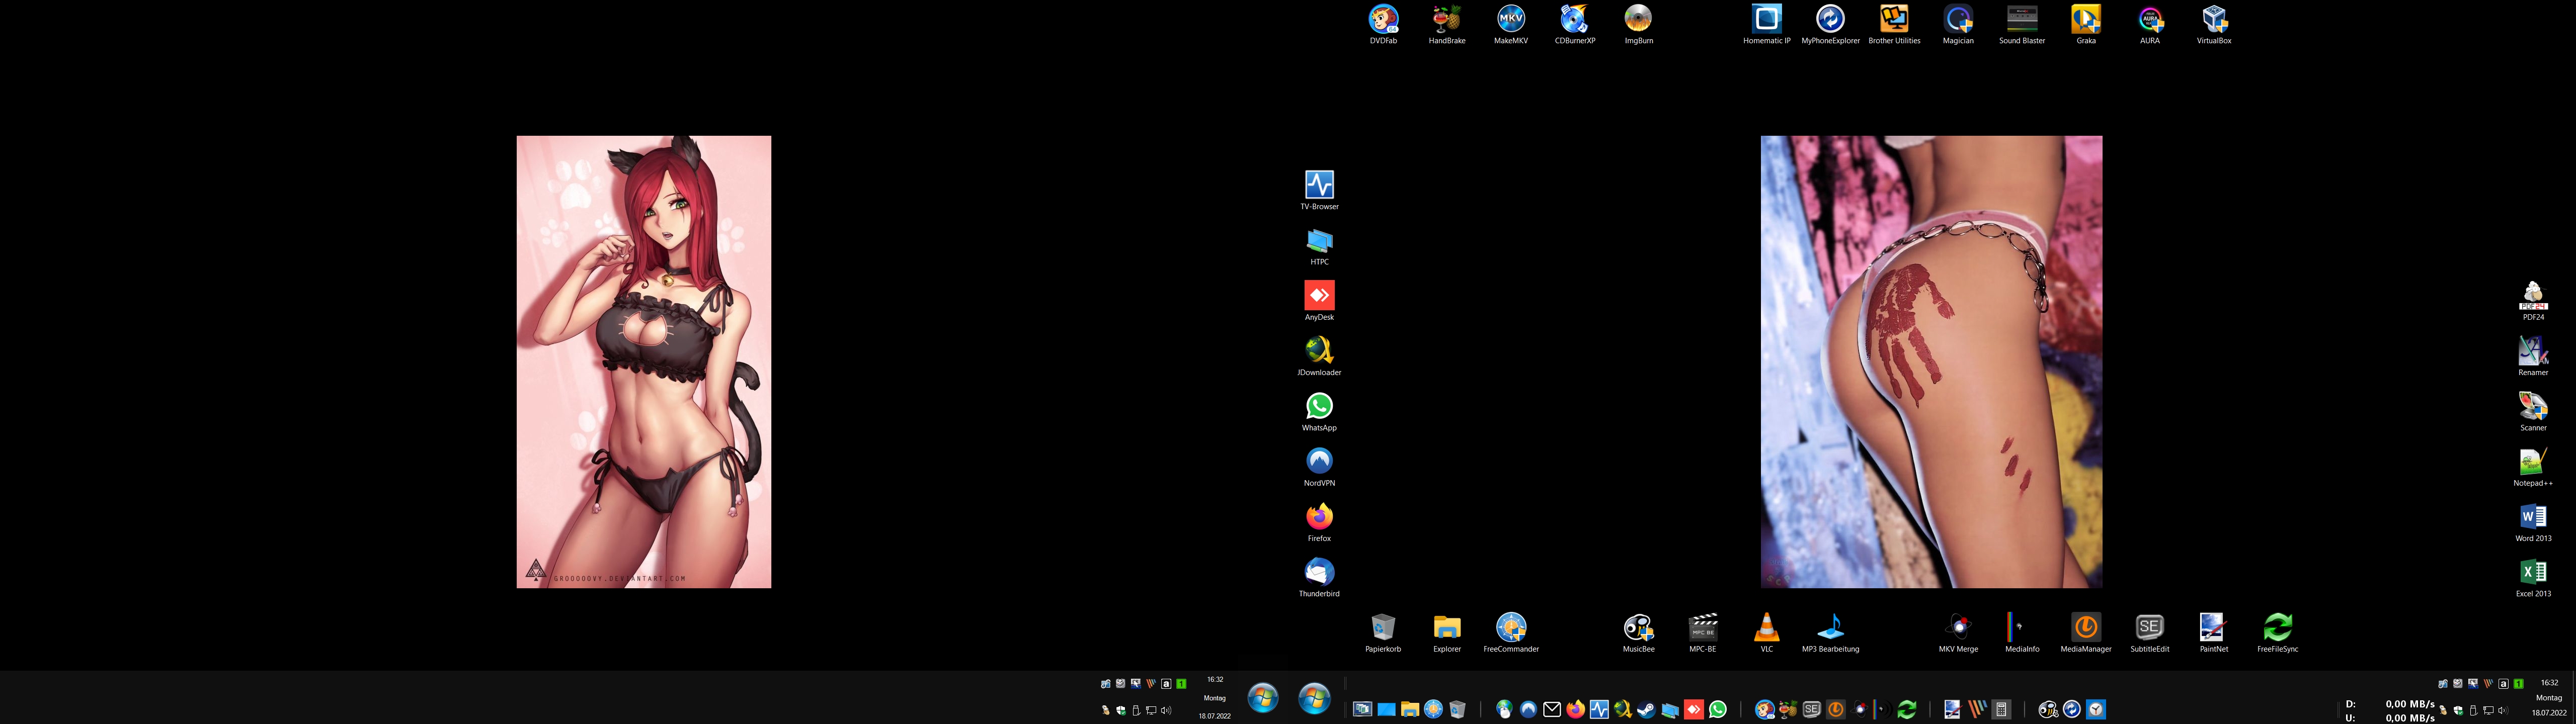Viewport: 2576px width, 724px height.
Task: Select the FreeFileSync desktop icon
Action: point(2278,633)
